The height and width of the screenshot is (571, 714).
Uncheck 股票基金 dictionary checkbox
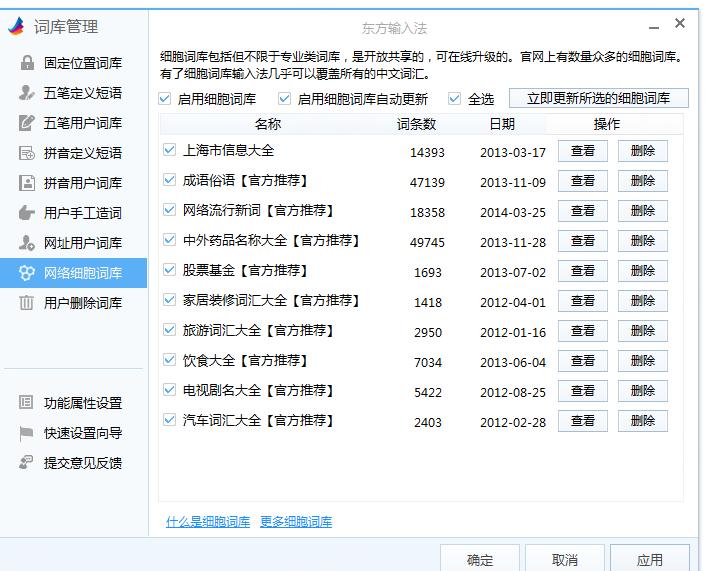(169, 270)
